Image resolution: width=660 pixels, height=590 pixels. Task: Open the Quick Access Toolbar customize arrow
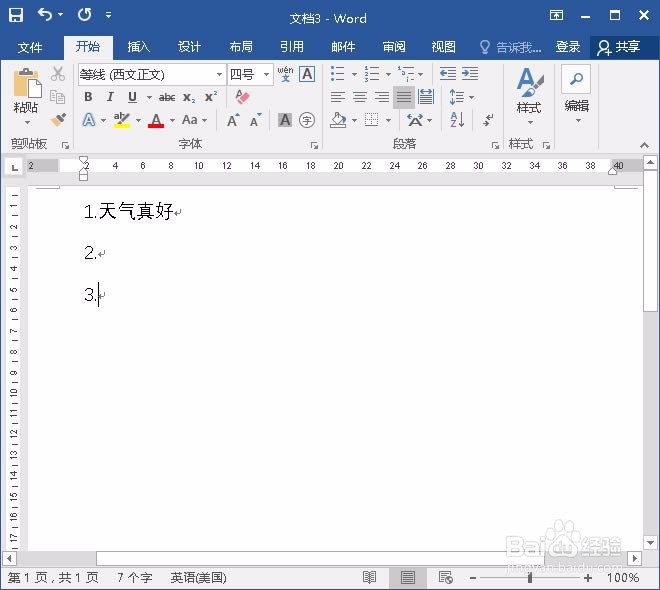coord(109,15)
